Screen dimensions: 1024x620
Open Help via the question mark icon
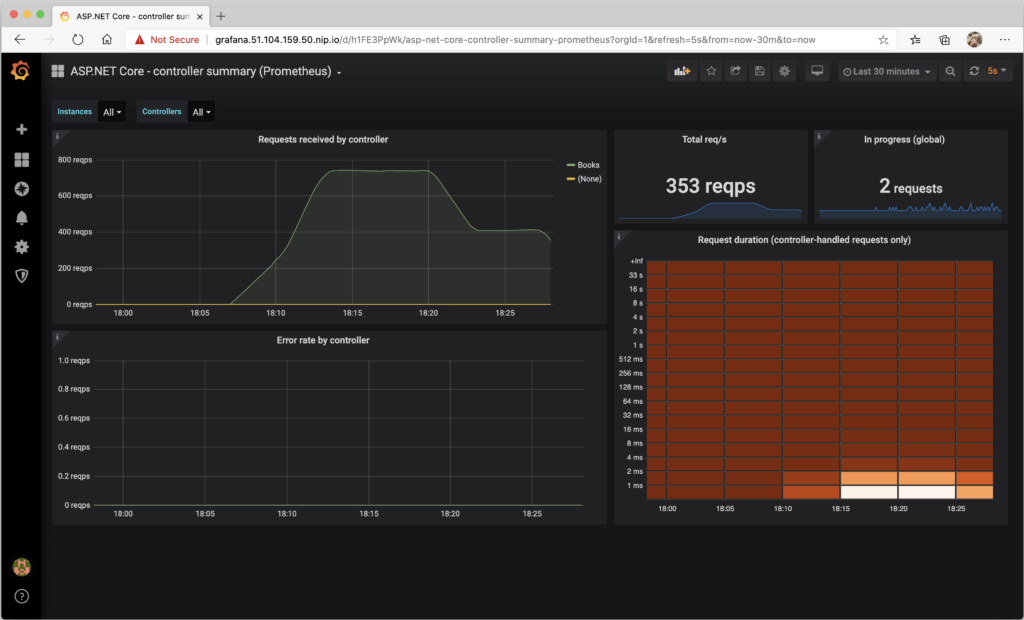22,596
